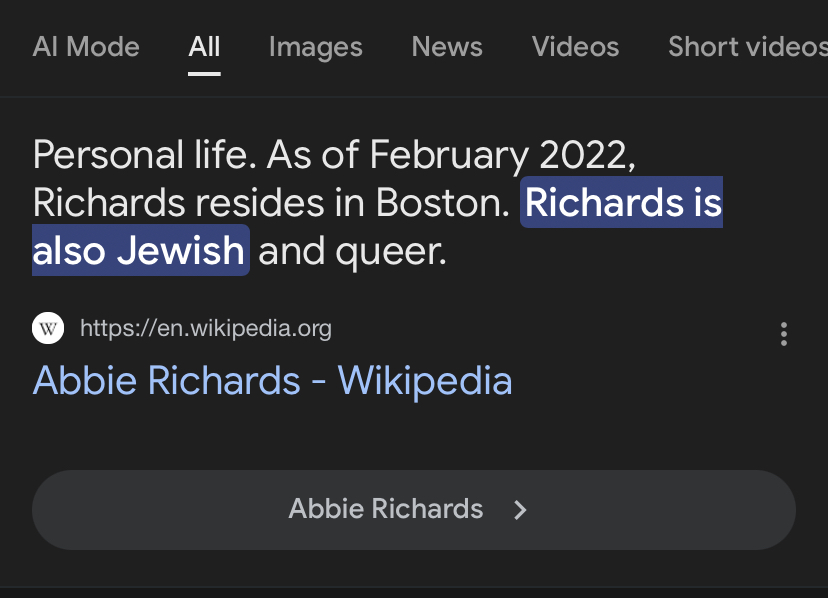Switch to the AI Mode tab

tap(86, 46)
